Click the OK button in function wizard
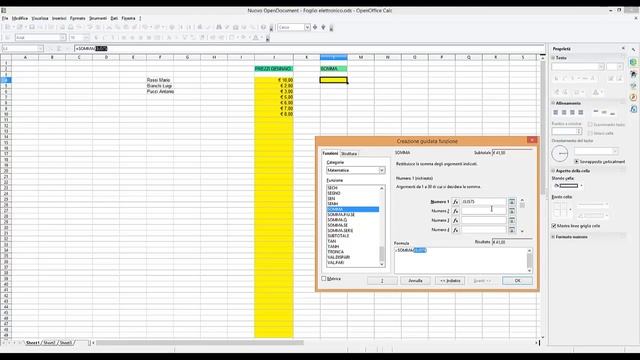The width and height of the screenshot is (640, 360). point(517,280)
